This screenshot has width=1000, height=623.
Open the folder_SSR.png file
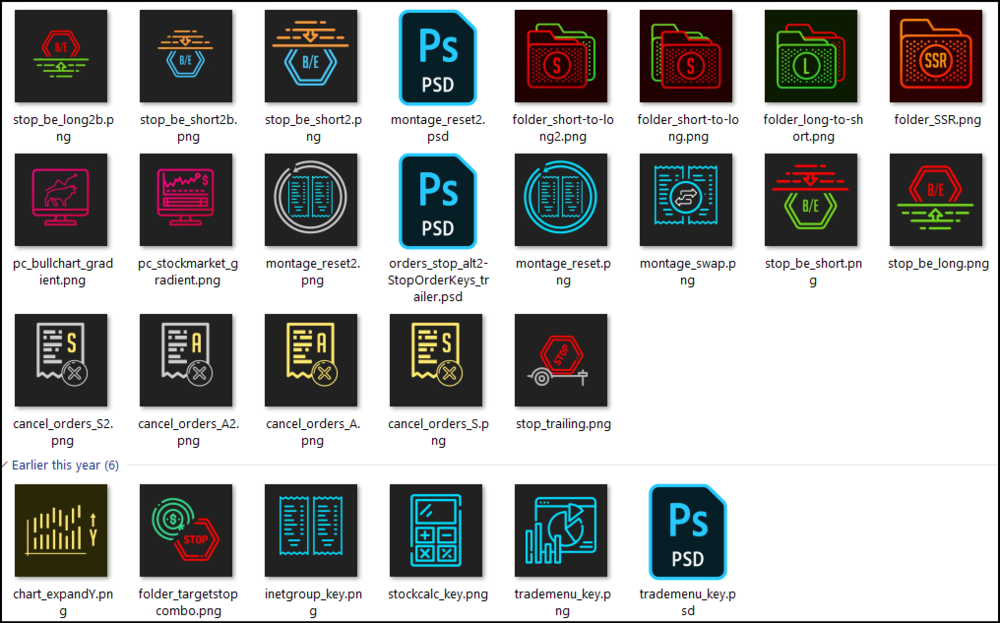(x=937, y=57)
